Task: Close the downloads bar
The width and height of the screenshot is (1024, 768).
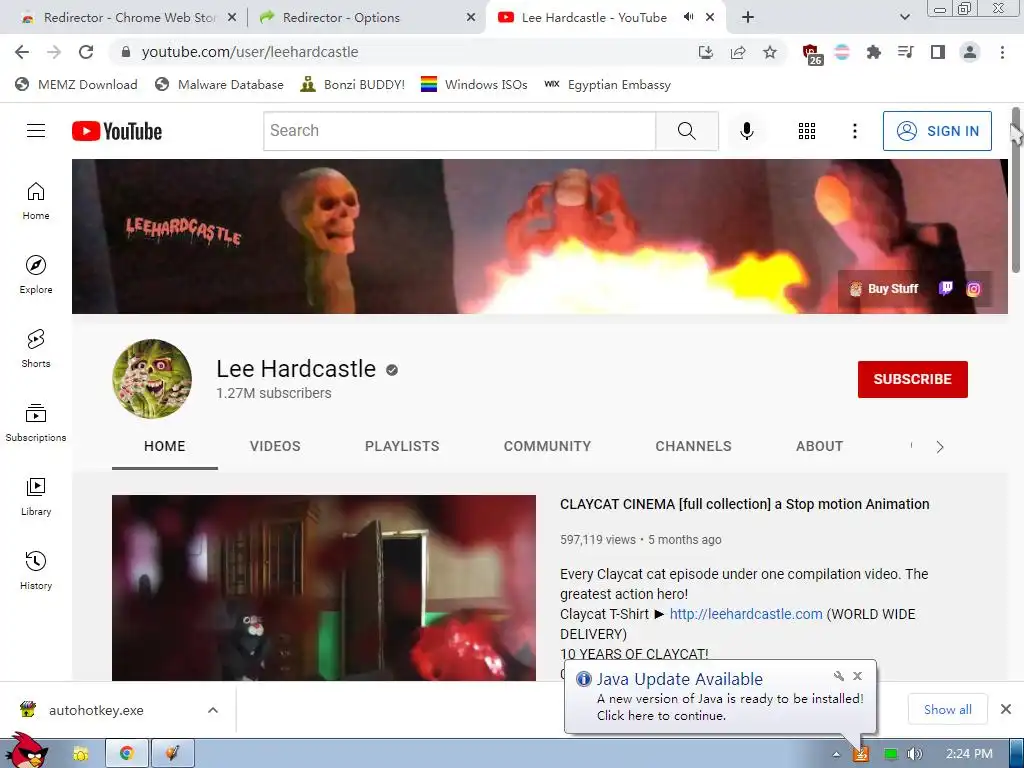Action: click(1006, 709)
